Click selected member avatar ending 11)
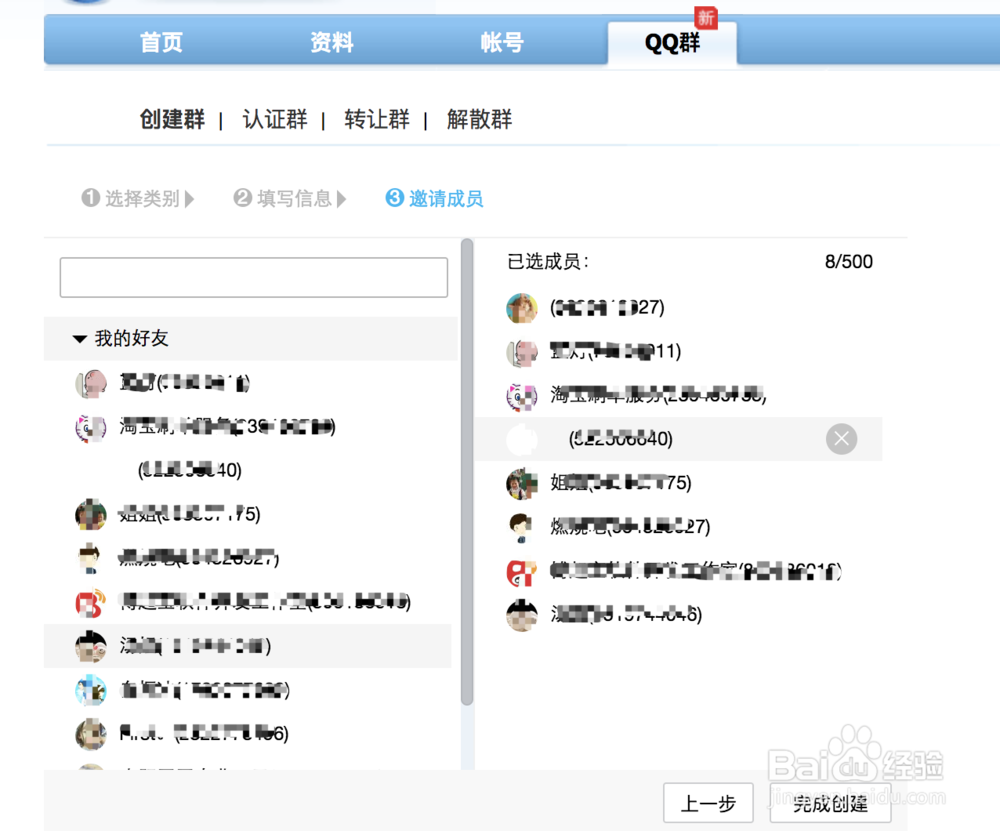The width and height of the screenshot is (1000, 831). (522, 352)
